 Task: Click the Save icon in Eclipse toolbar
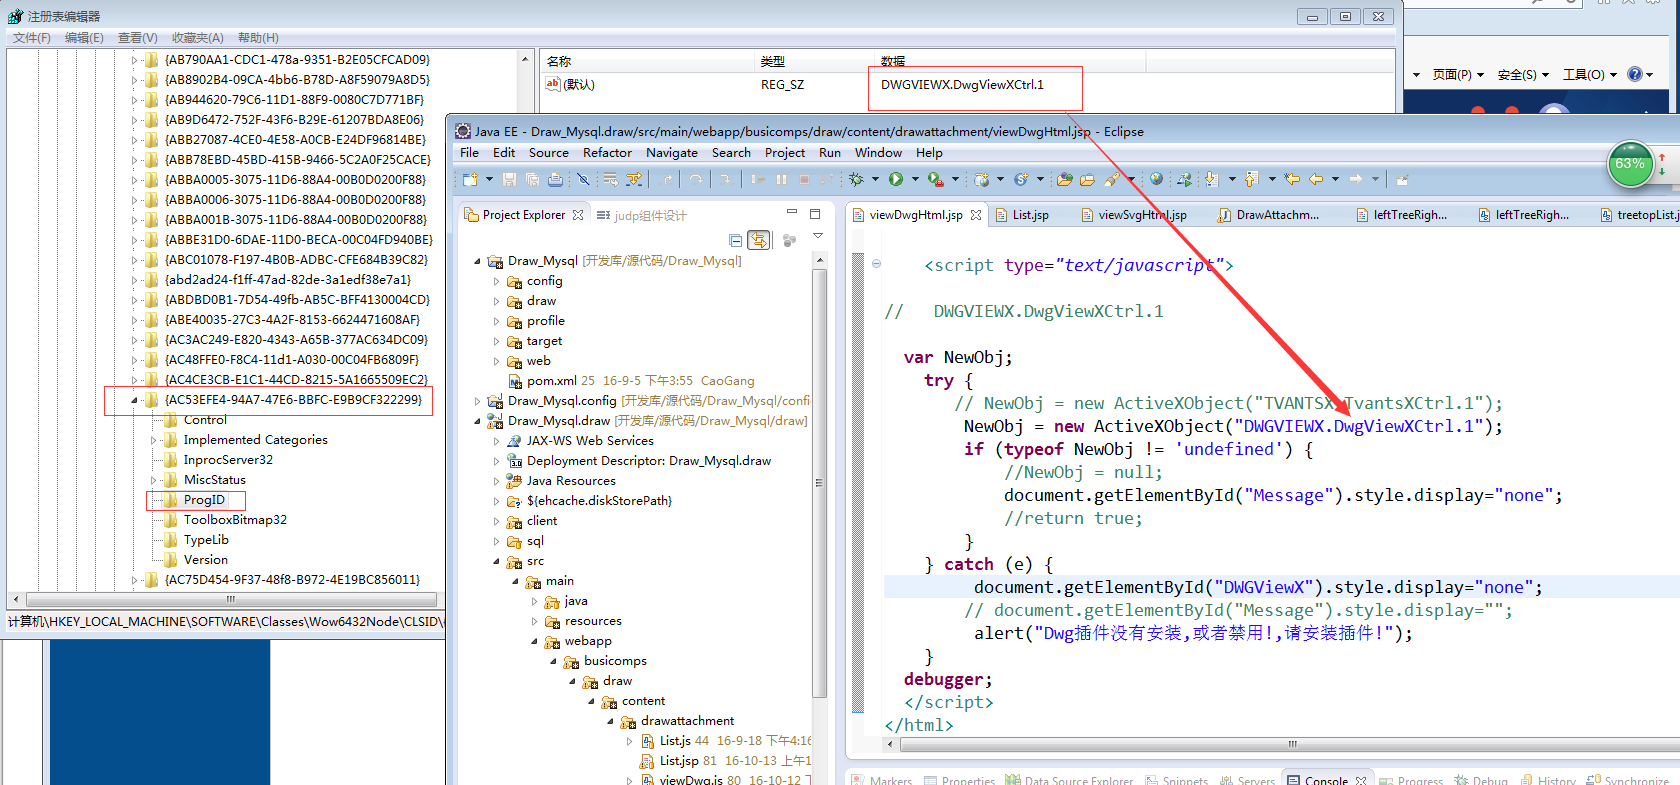tap(509, 179)
